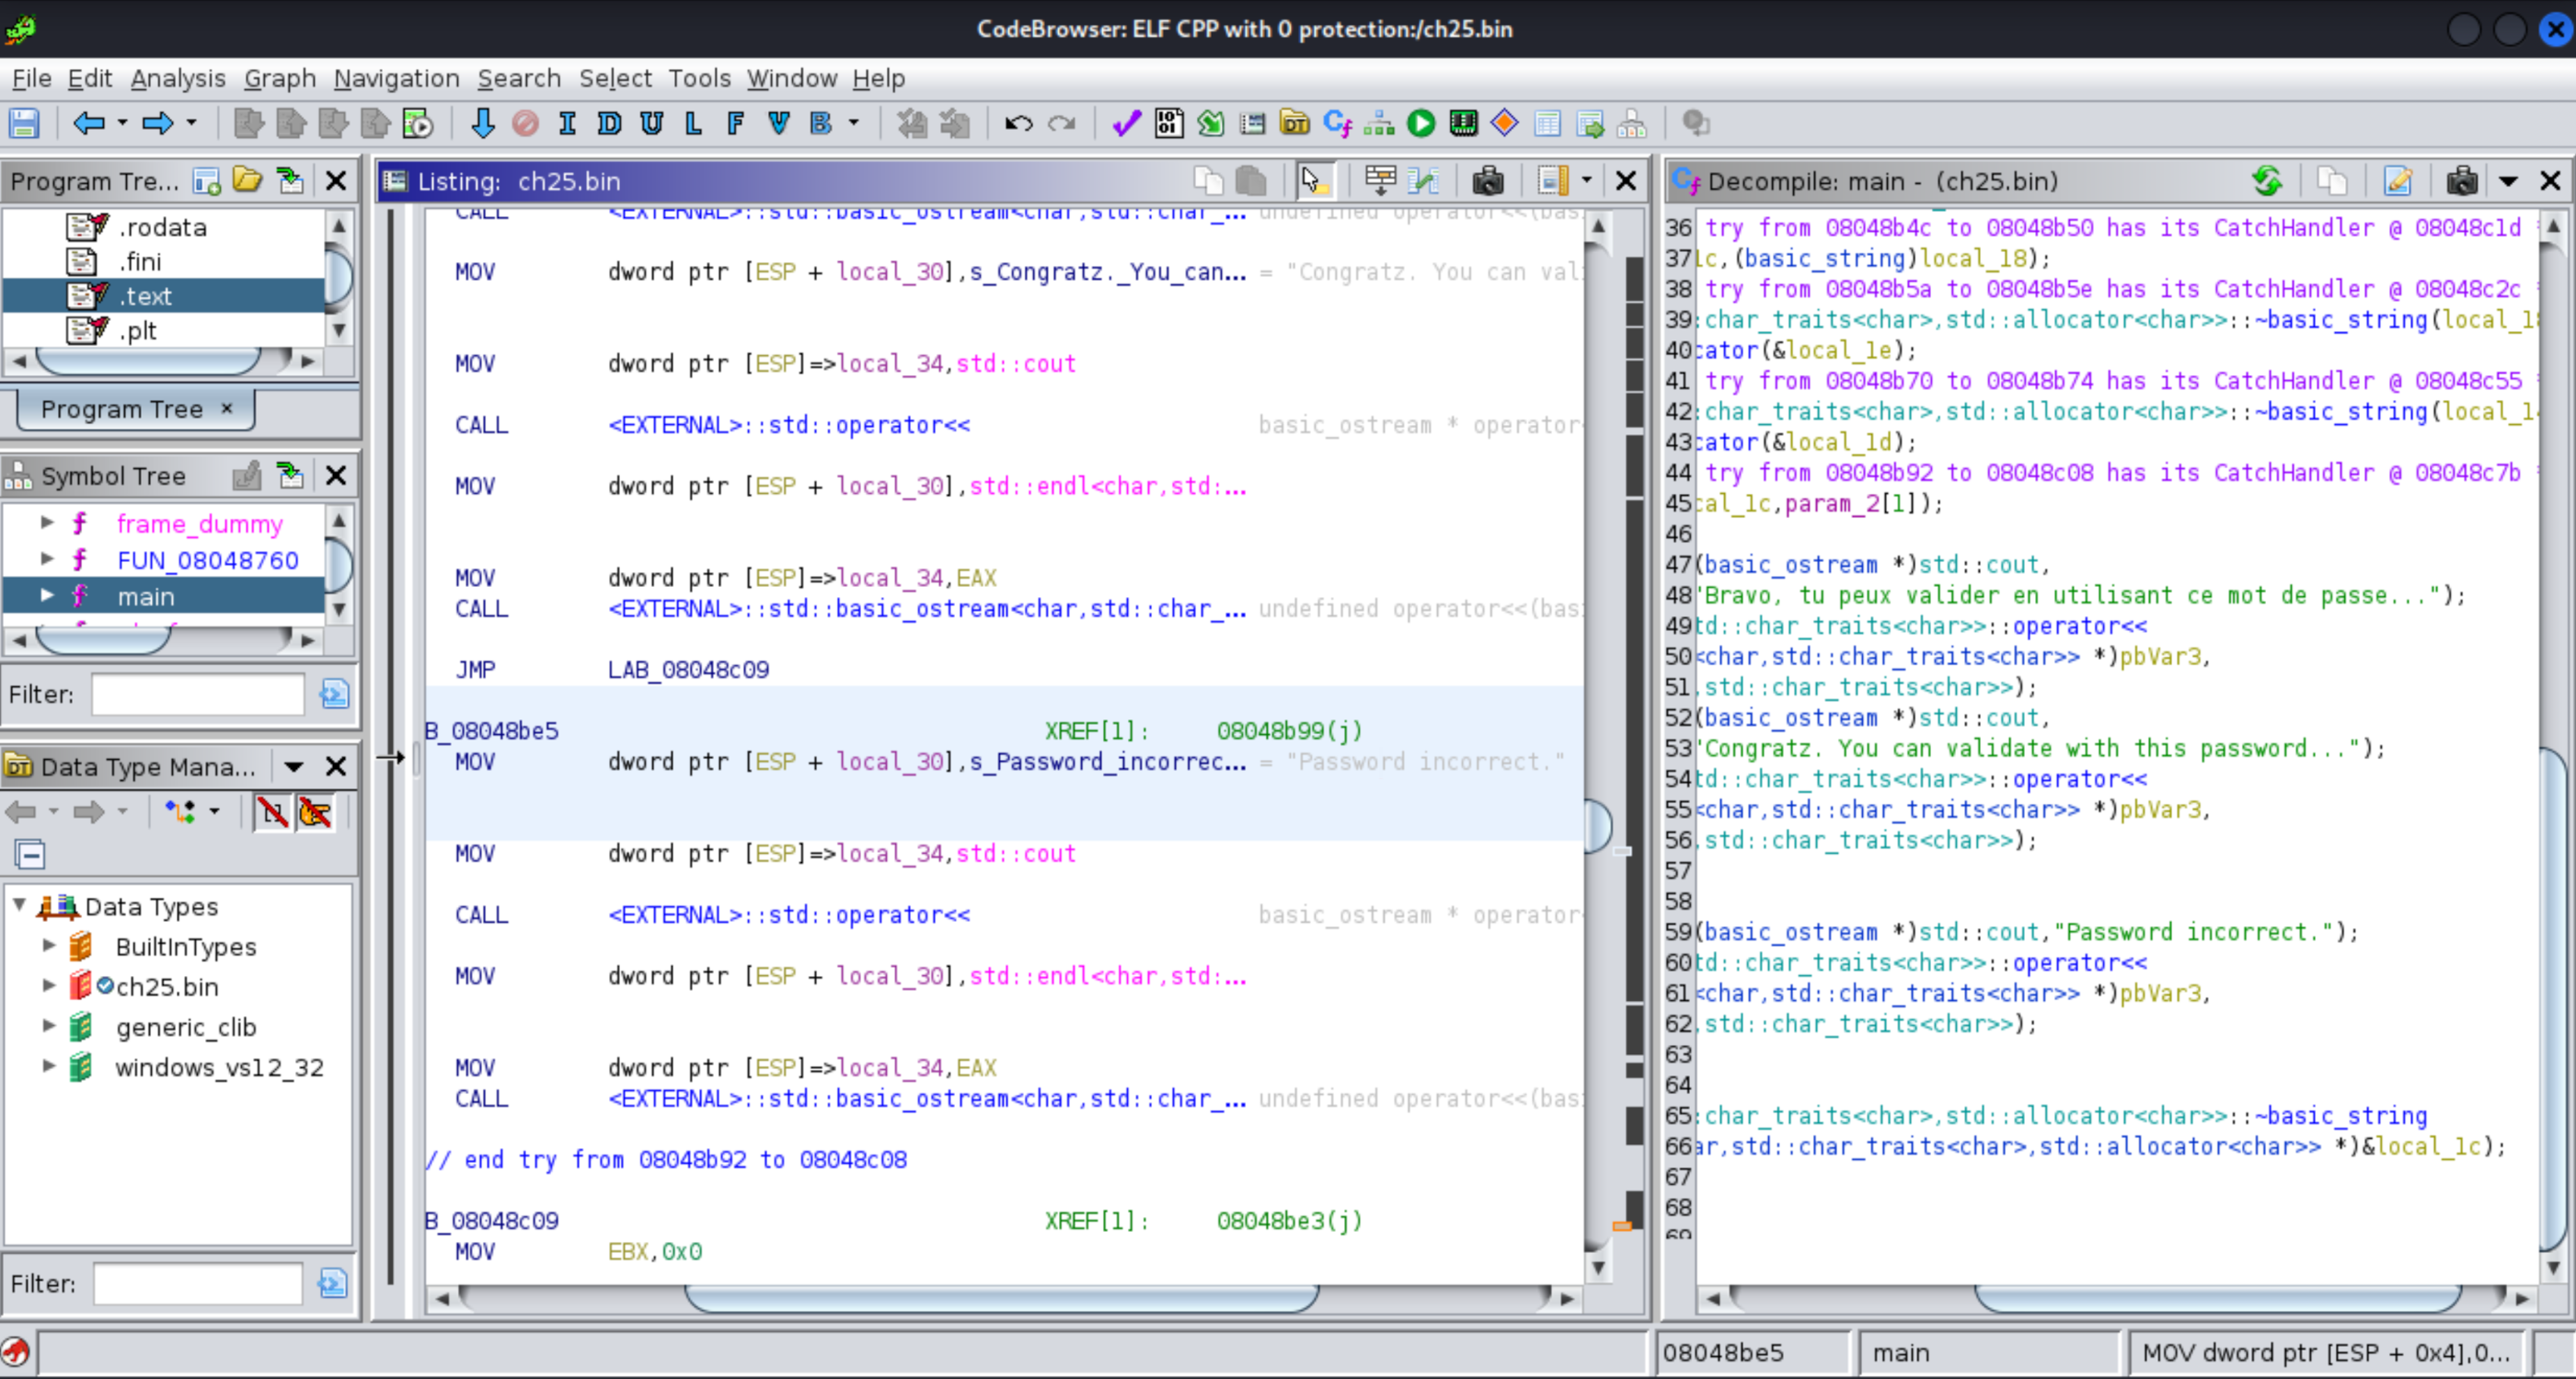2576x1379 pixels.
Task: Navigate to next Label with the L icon
Action: (693, 123)
